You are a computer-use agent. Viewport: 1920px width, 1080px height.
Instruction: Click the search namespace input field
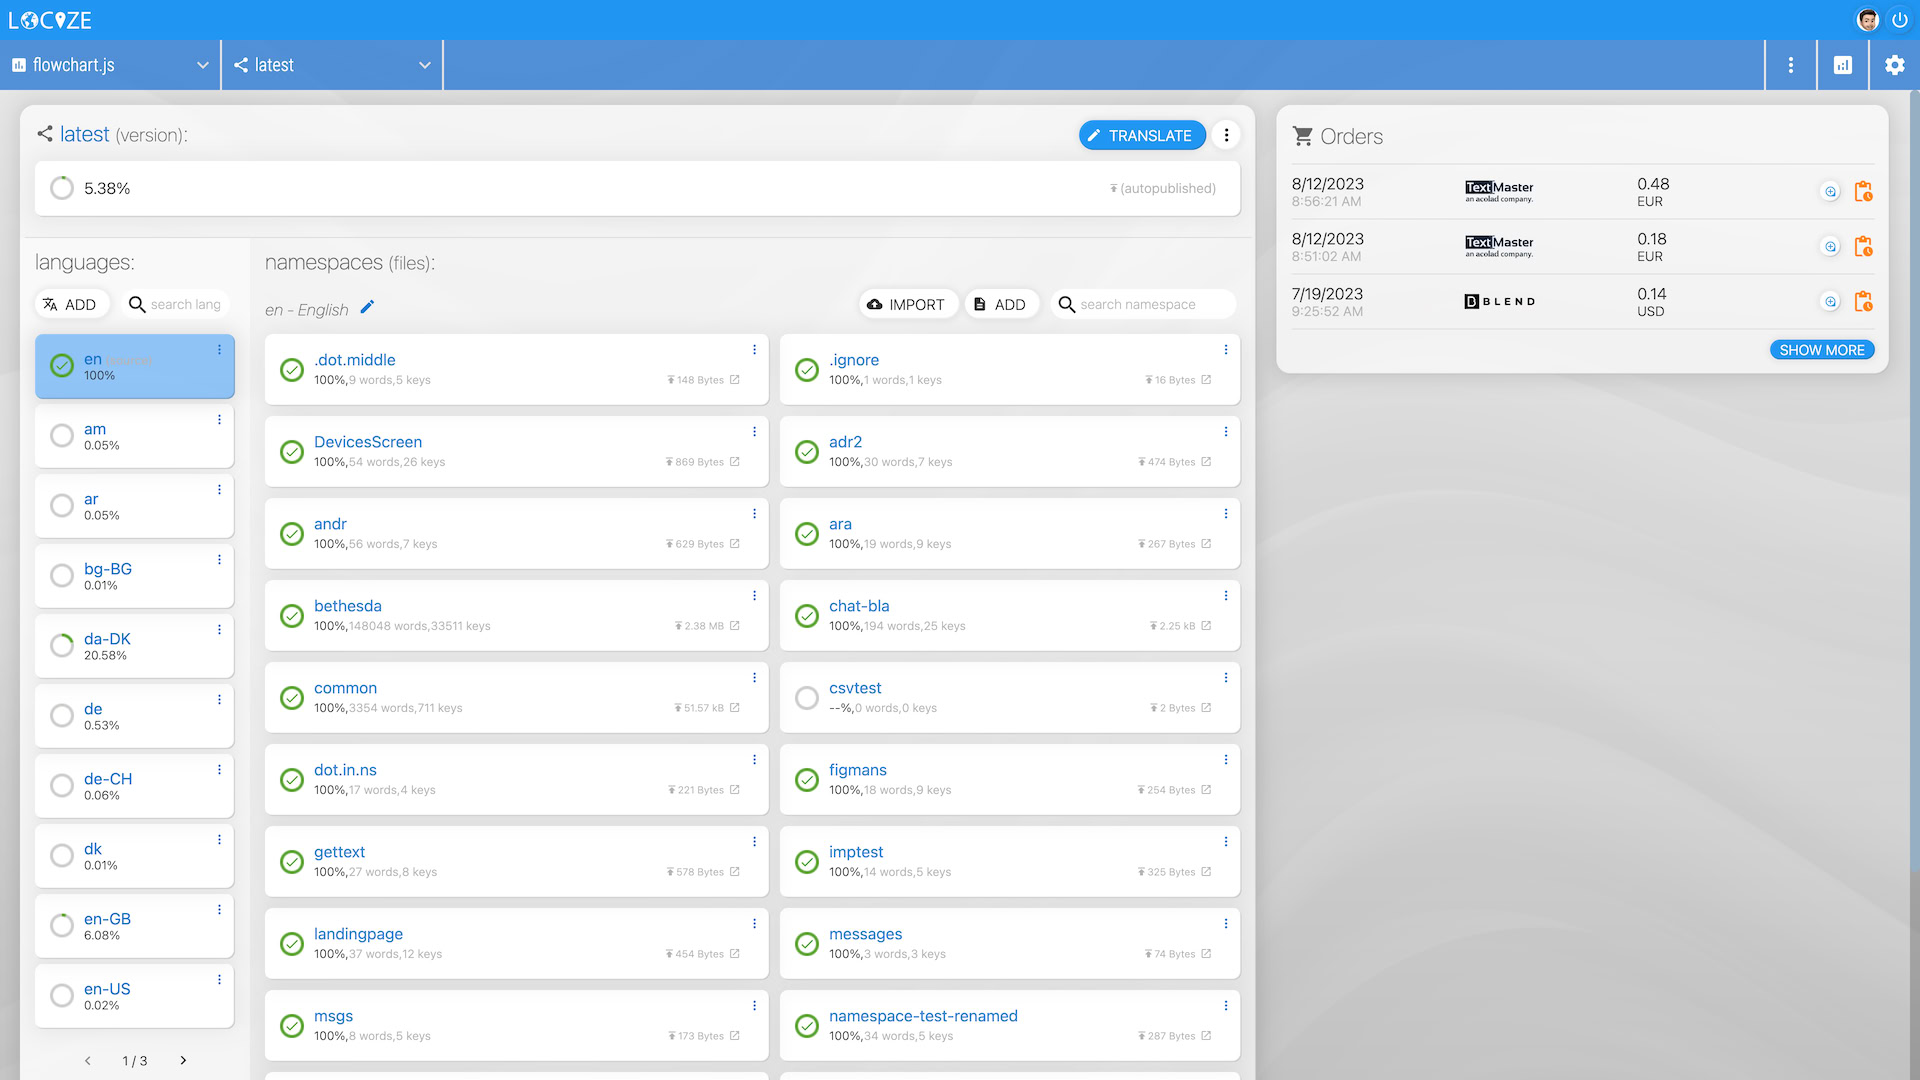(x=1143, y=303)
